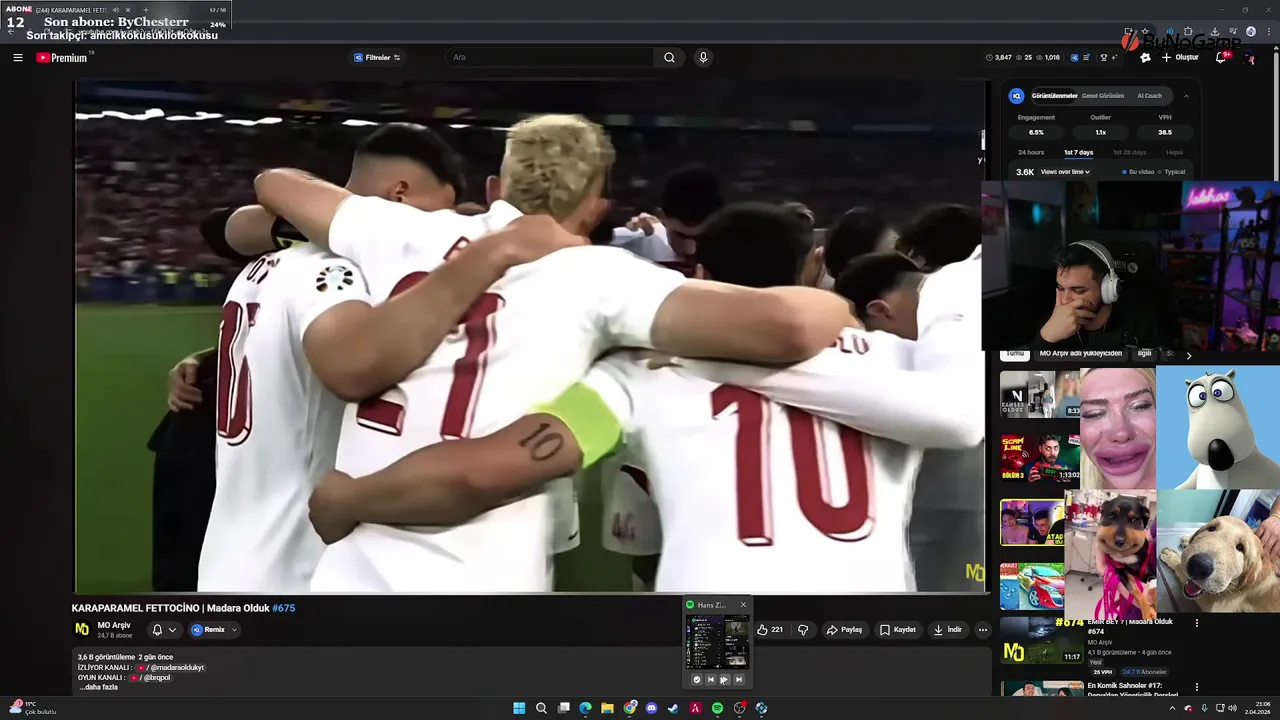Click the Oluştur create button

coord(1180,58)
